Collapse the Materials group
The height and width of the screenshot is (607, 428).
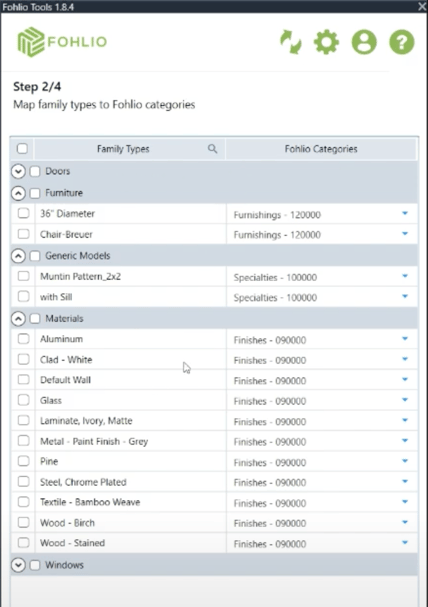point(18,318)
